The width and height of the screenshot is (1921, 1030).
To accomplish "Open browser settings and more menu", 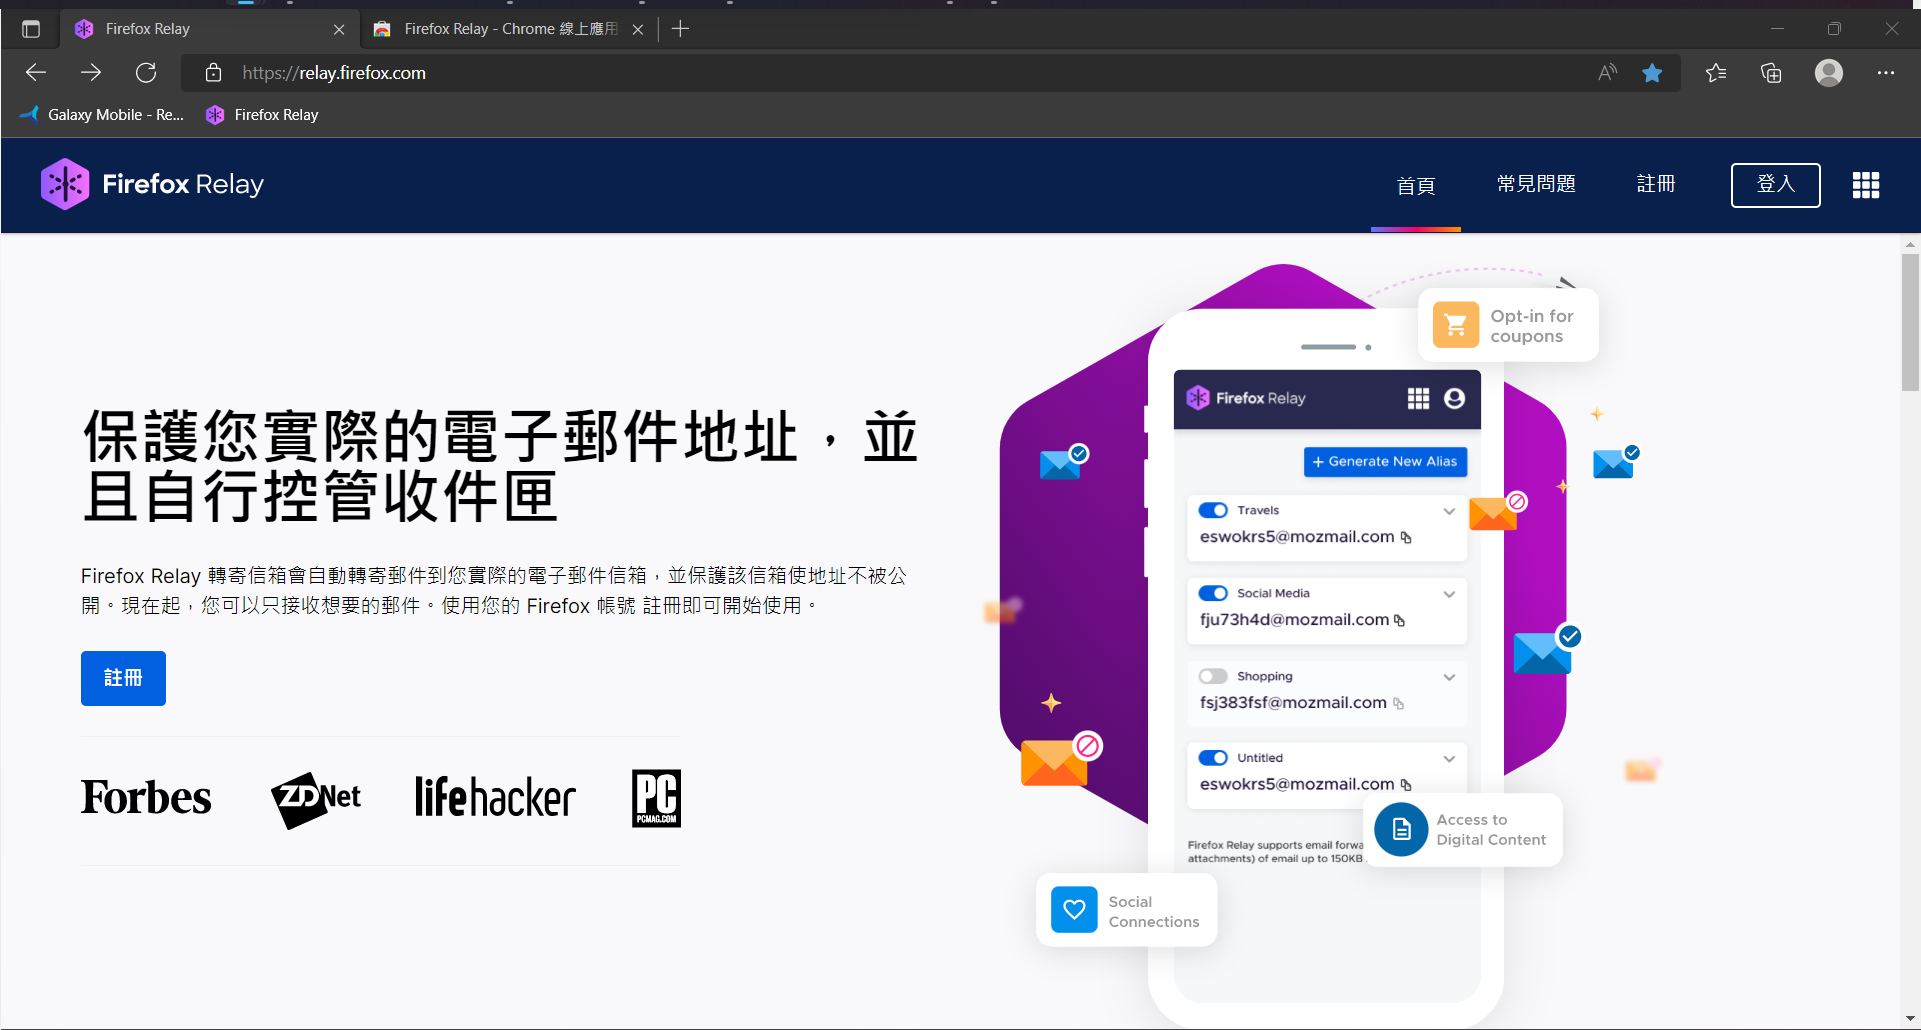I will pos(1886,72).
